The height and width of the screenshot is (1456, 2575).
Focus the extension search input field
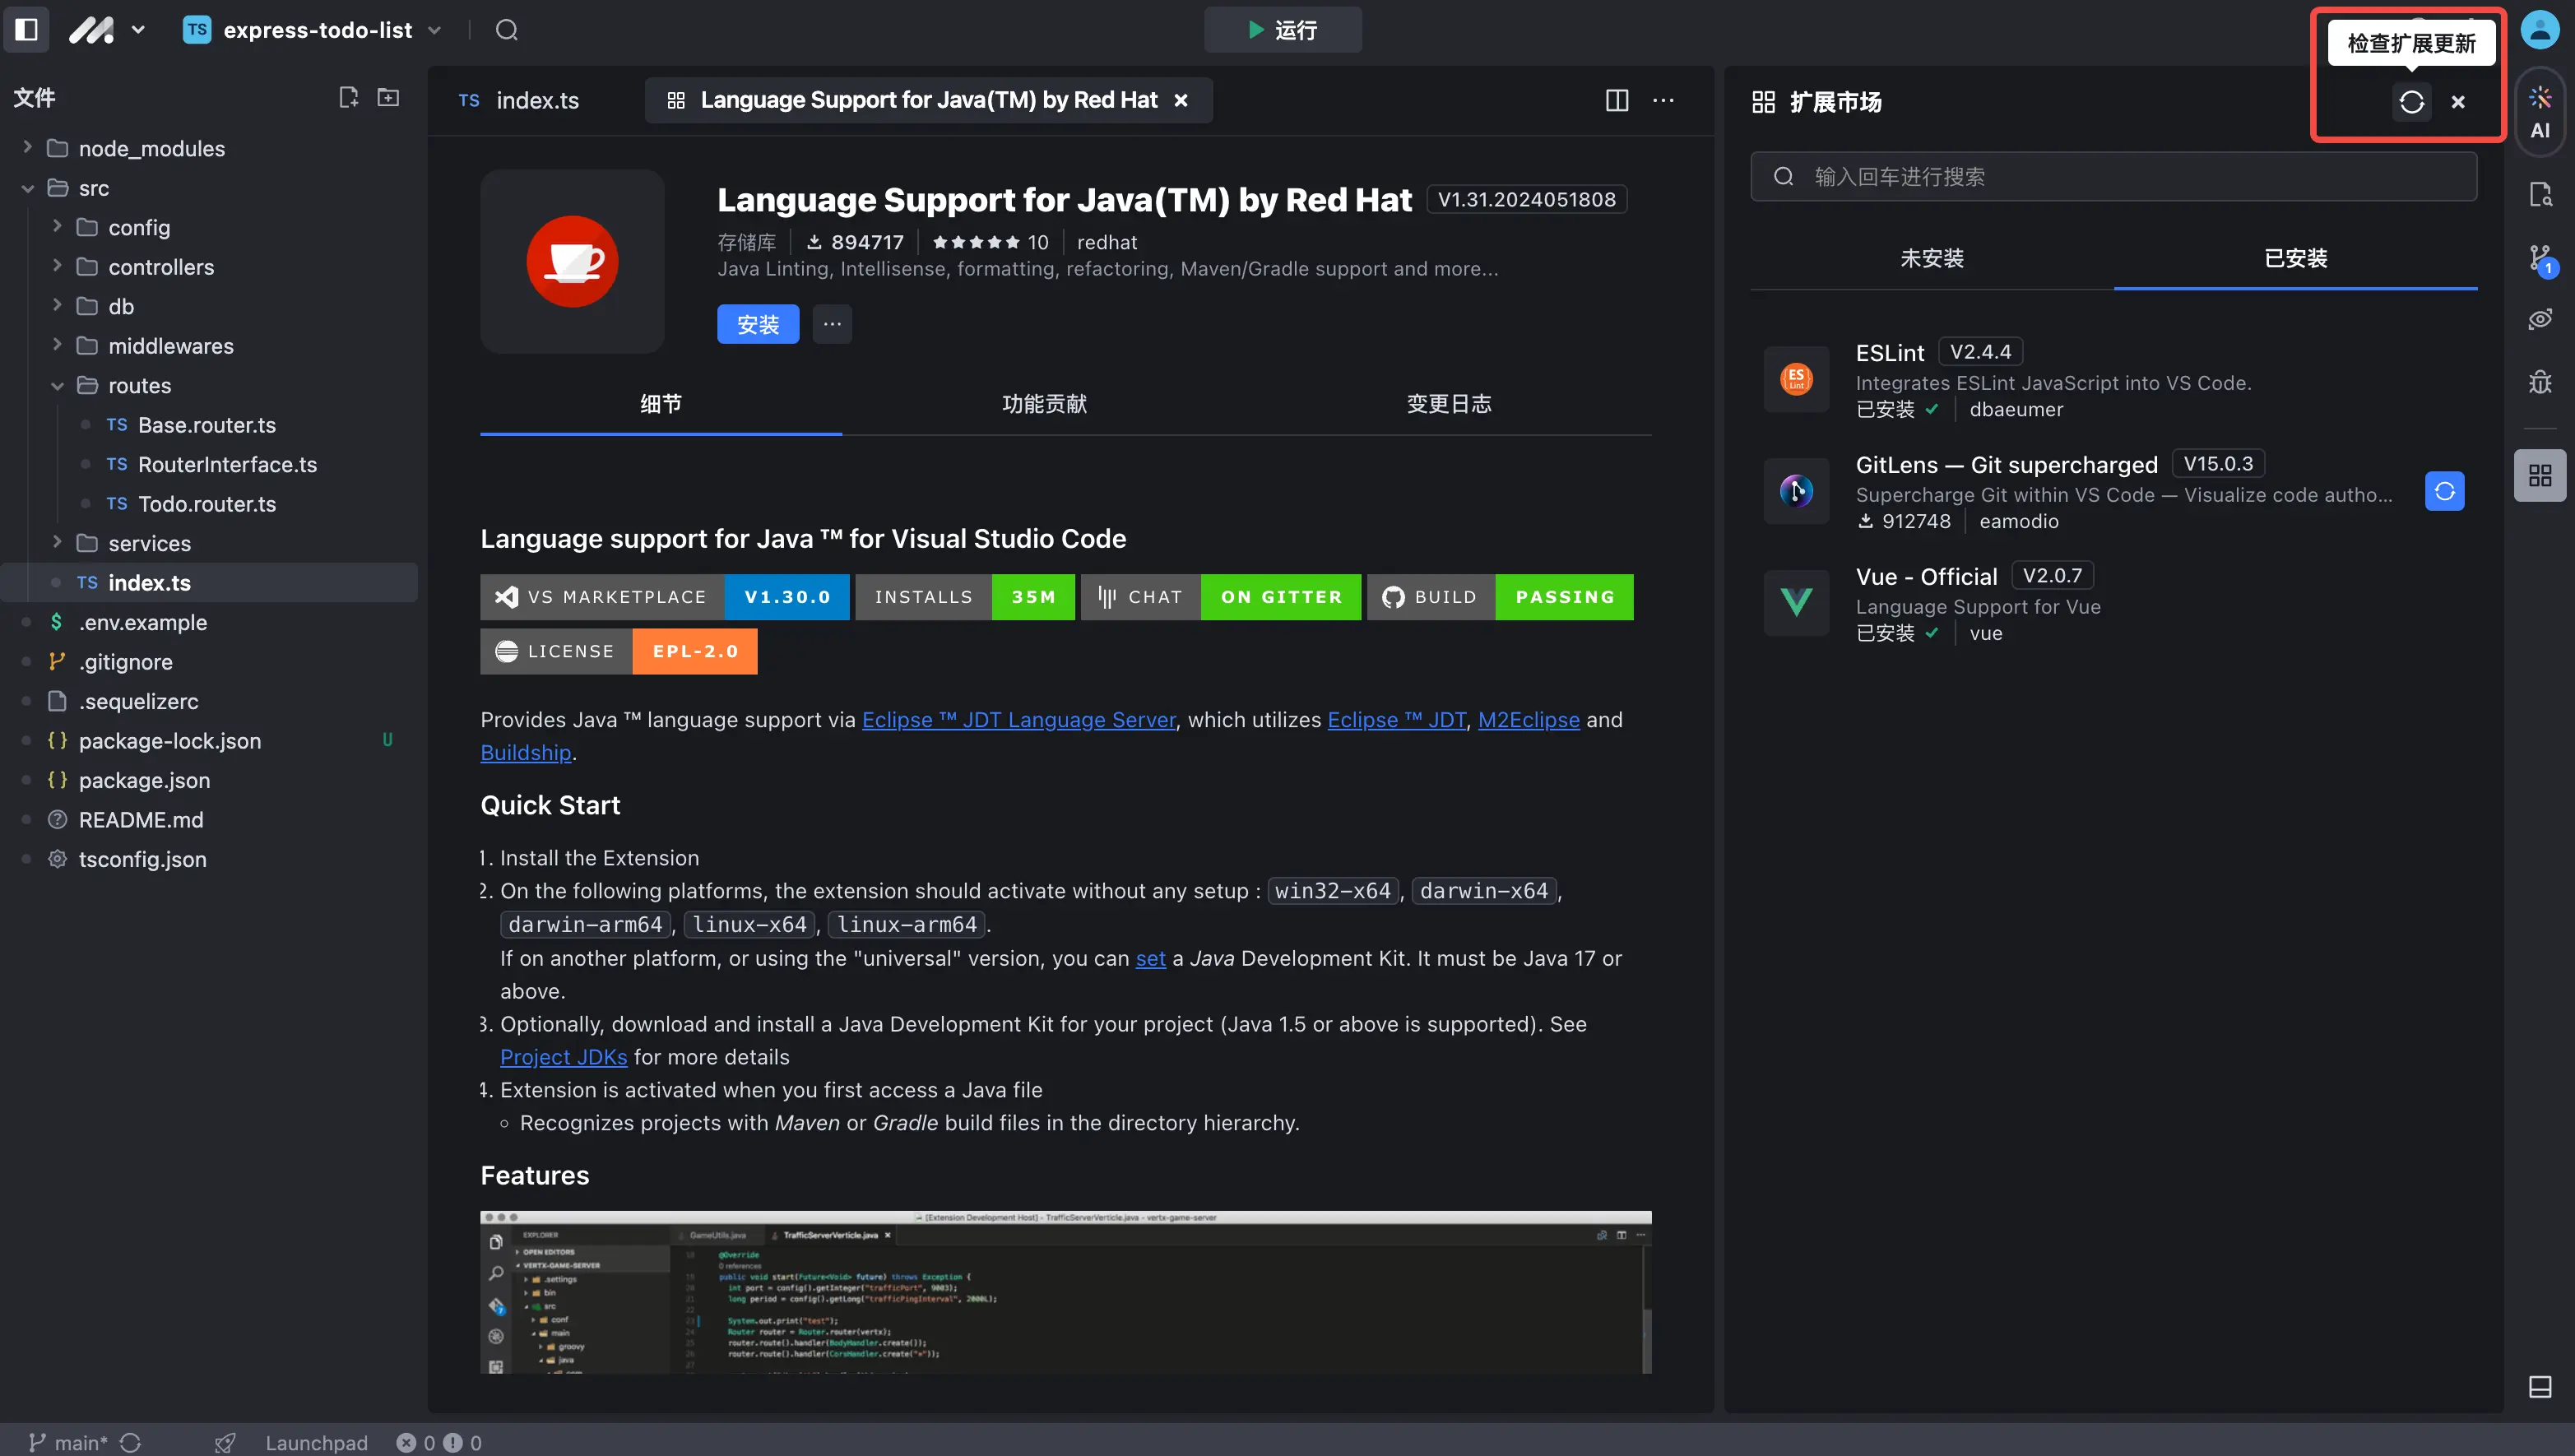(2114, 177)
